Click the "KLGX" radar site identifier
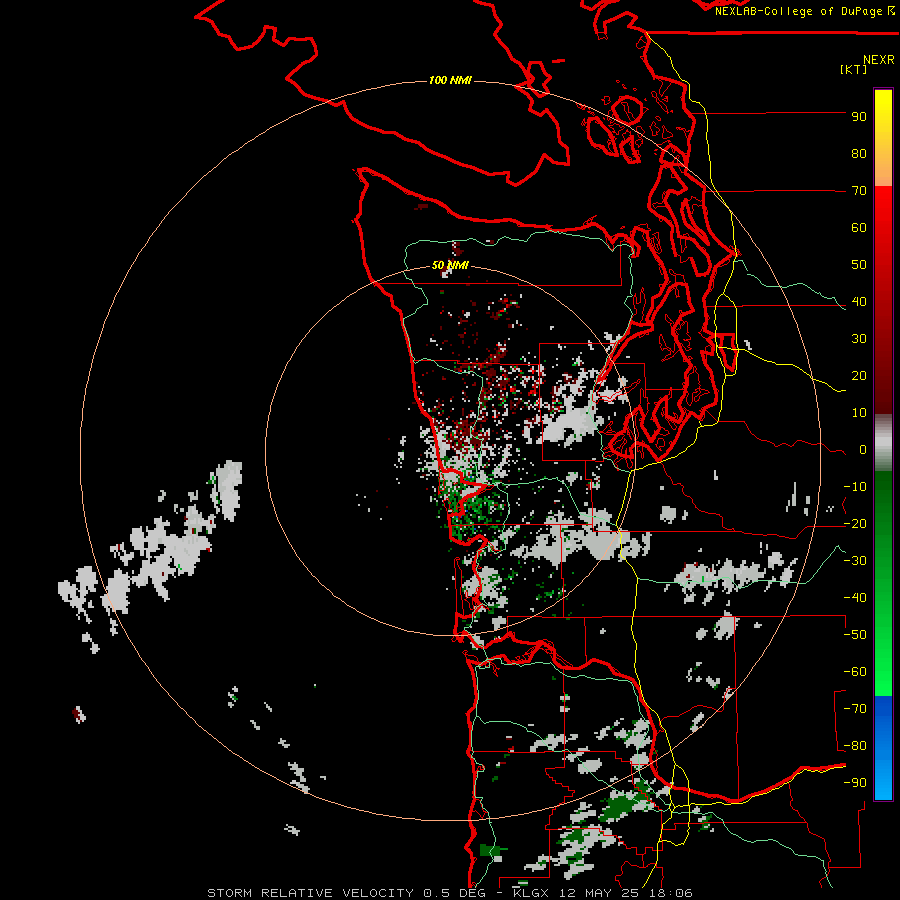The height and width of the screenshot is (900, 900). pos(531,893)
